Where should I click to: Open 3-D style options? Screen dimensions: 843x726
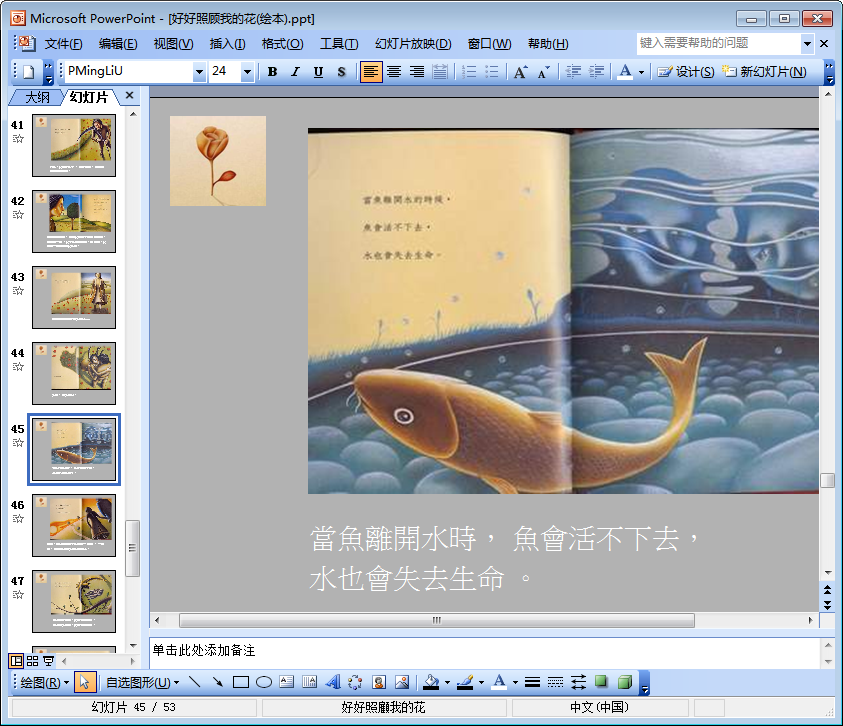click(x=625, y=682)
